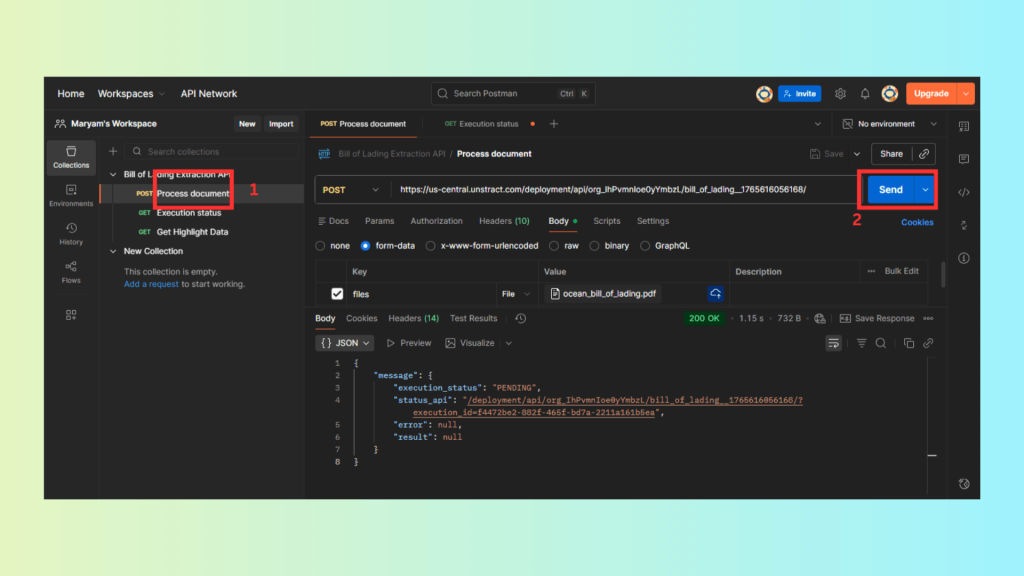Select the binary body radio option

tap(595, 245)
